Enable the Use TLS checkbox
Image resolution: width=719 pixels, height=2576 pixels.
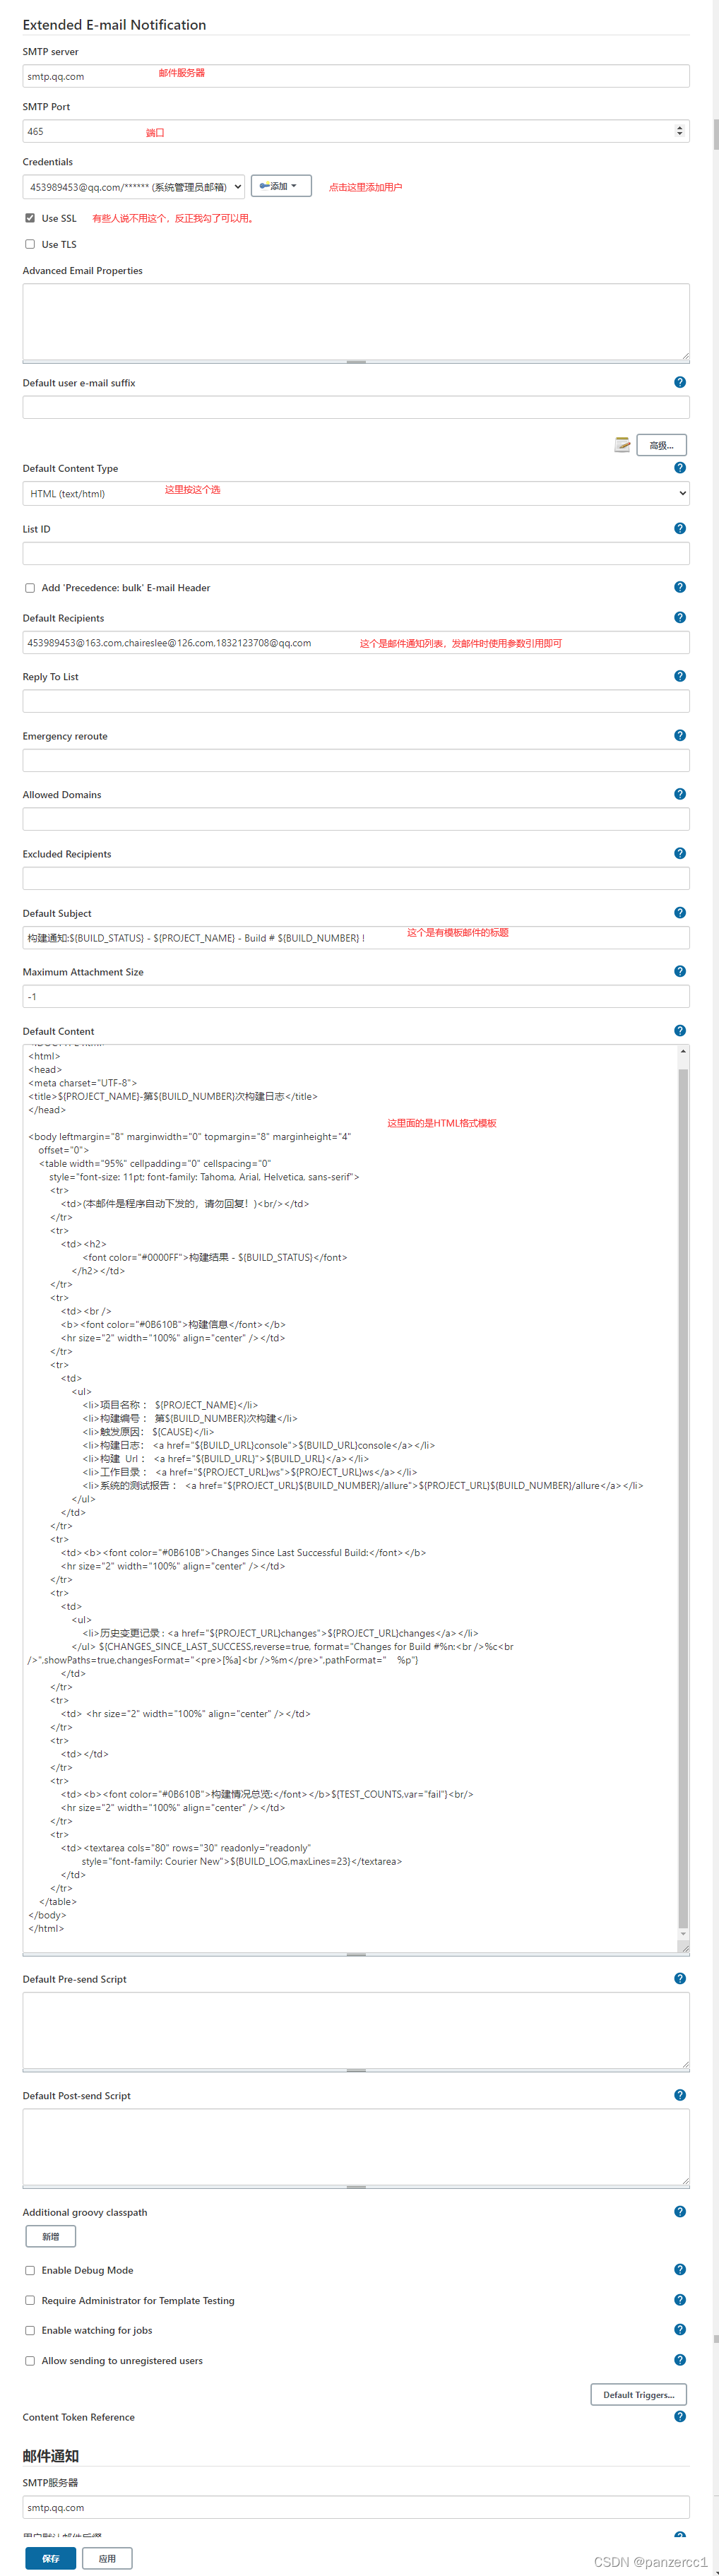(30, 244)
